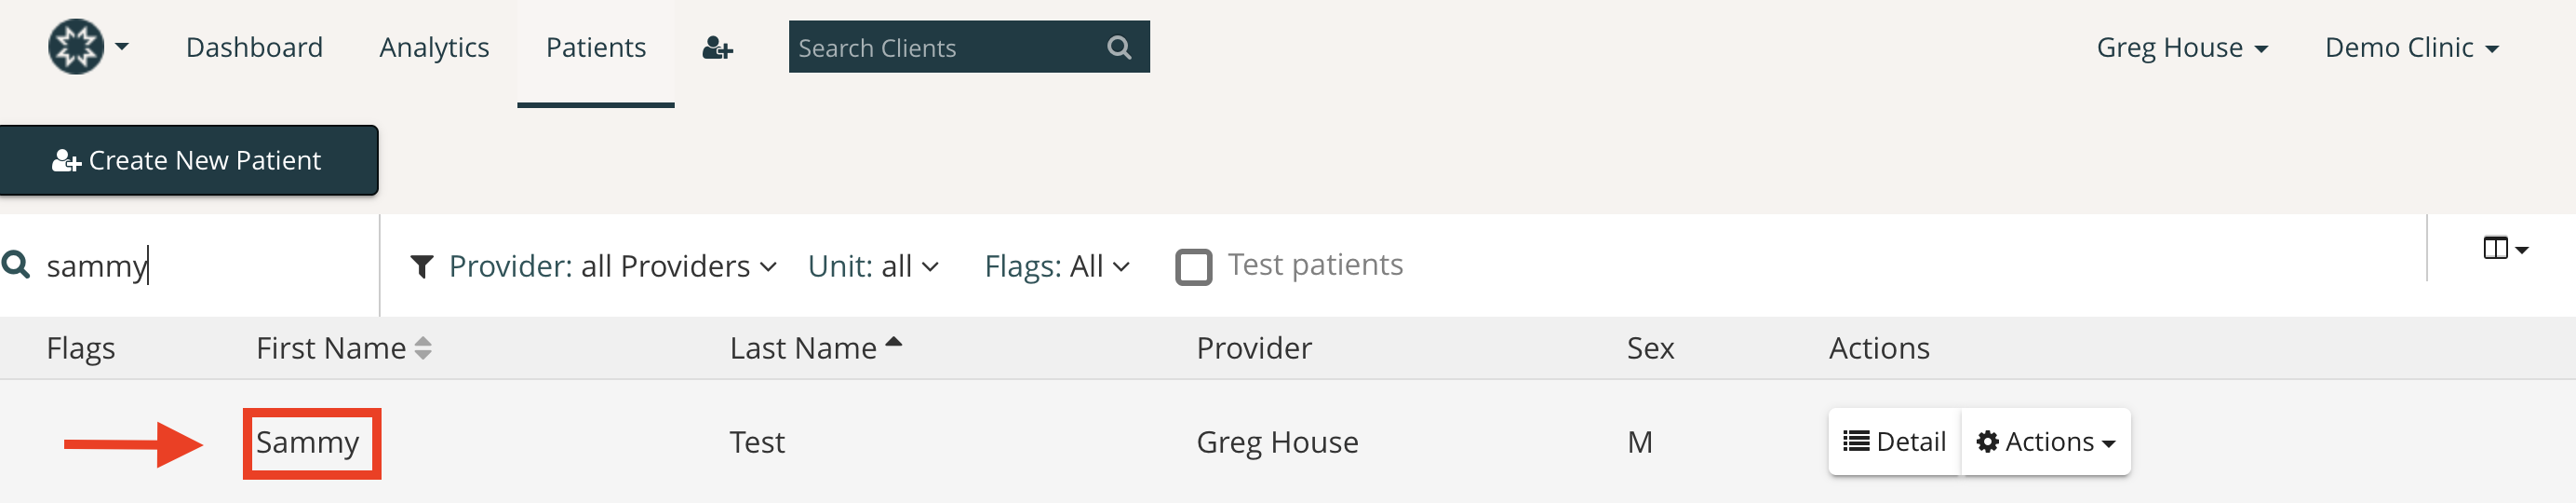The width and height of the screenshot is (2576, 503).
Task: Open the column layout selector icon
Action: [2504, 248]
